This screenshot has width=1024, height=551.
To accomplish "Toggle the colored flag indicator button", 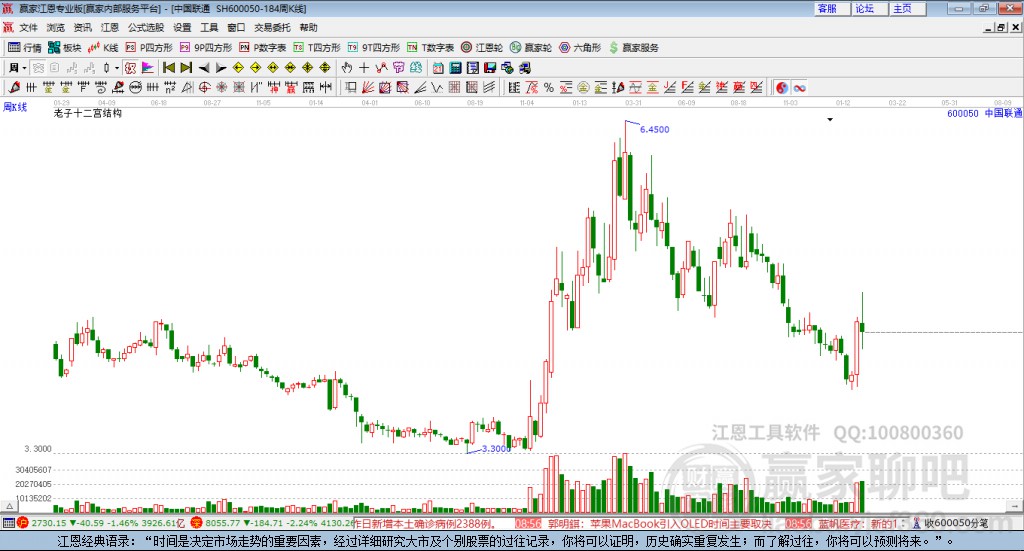I will point(148,68).
